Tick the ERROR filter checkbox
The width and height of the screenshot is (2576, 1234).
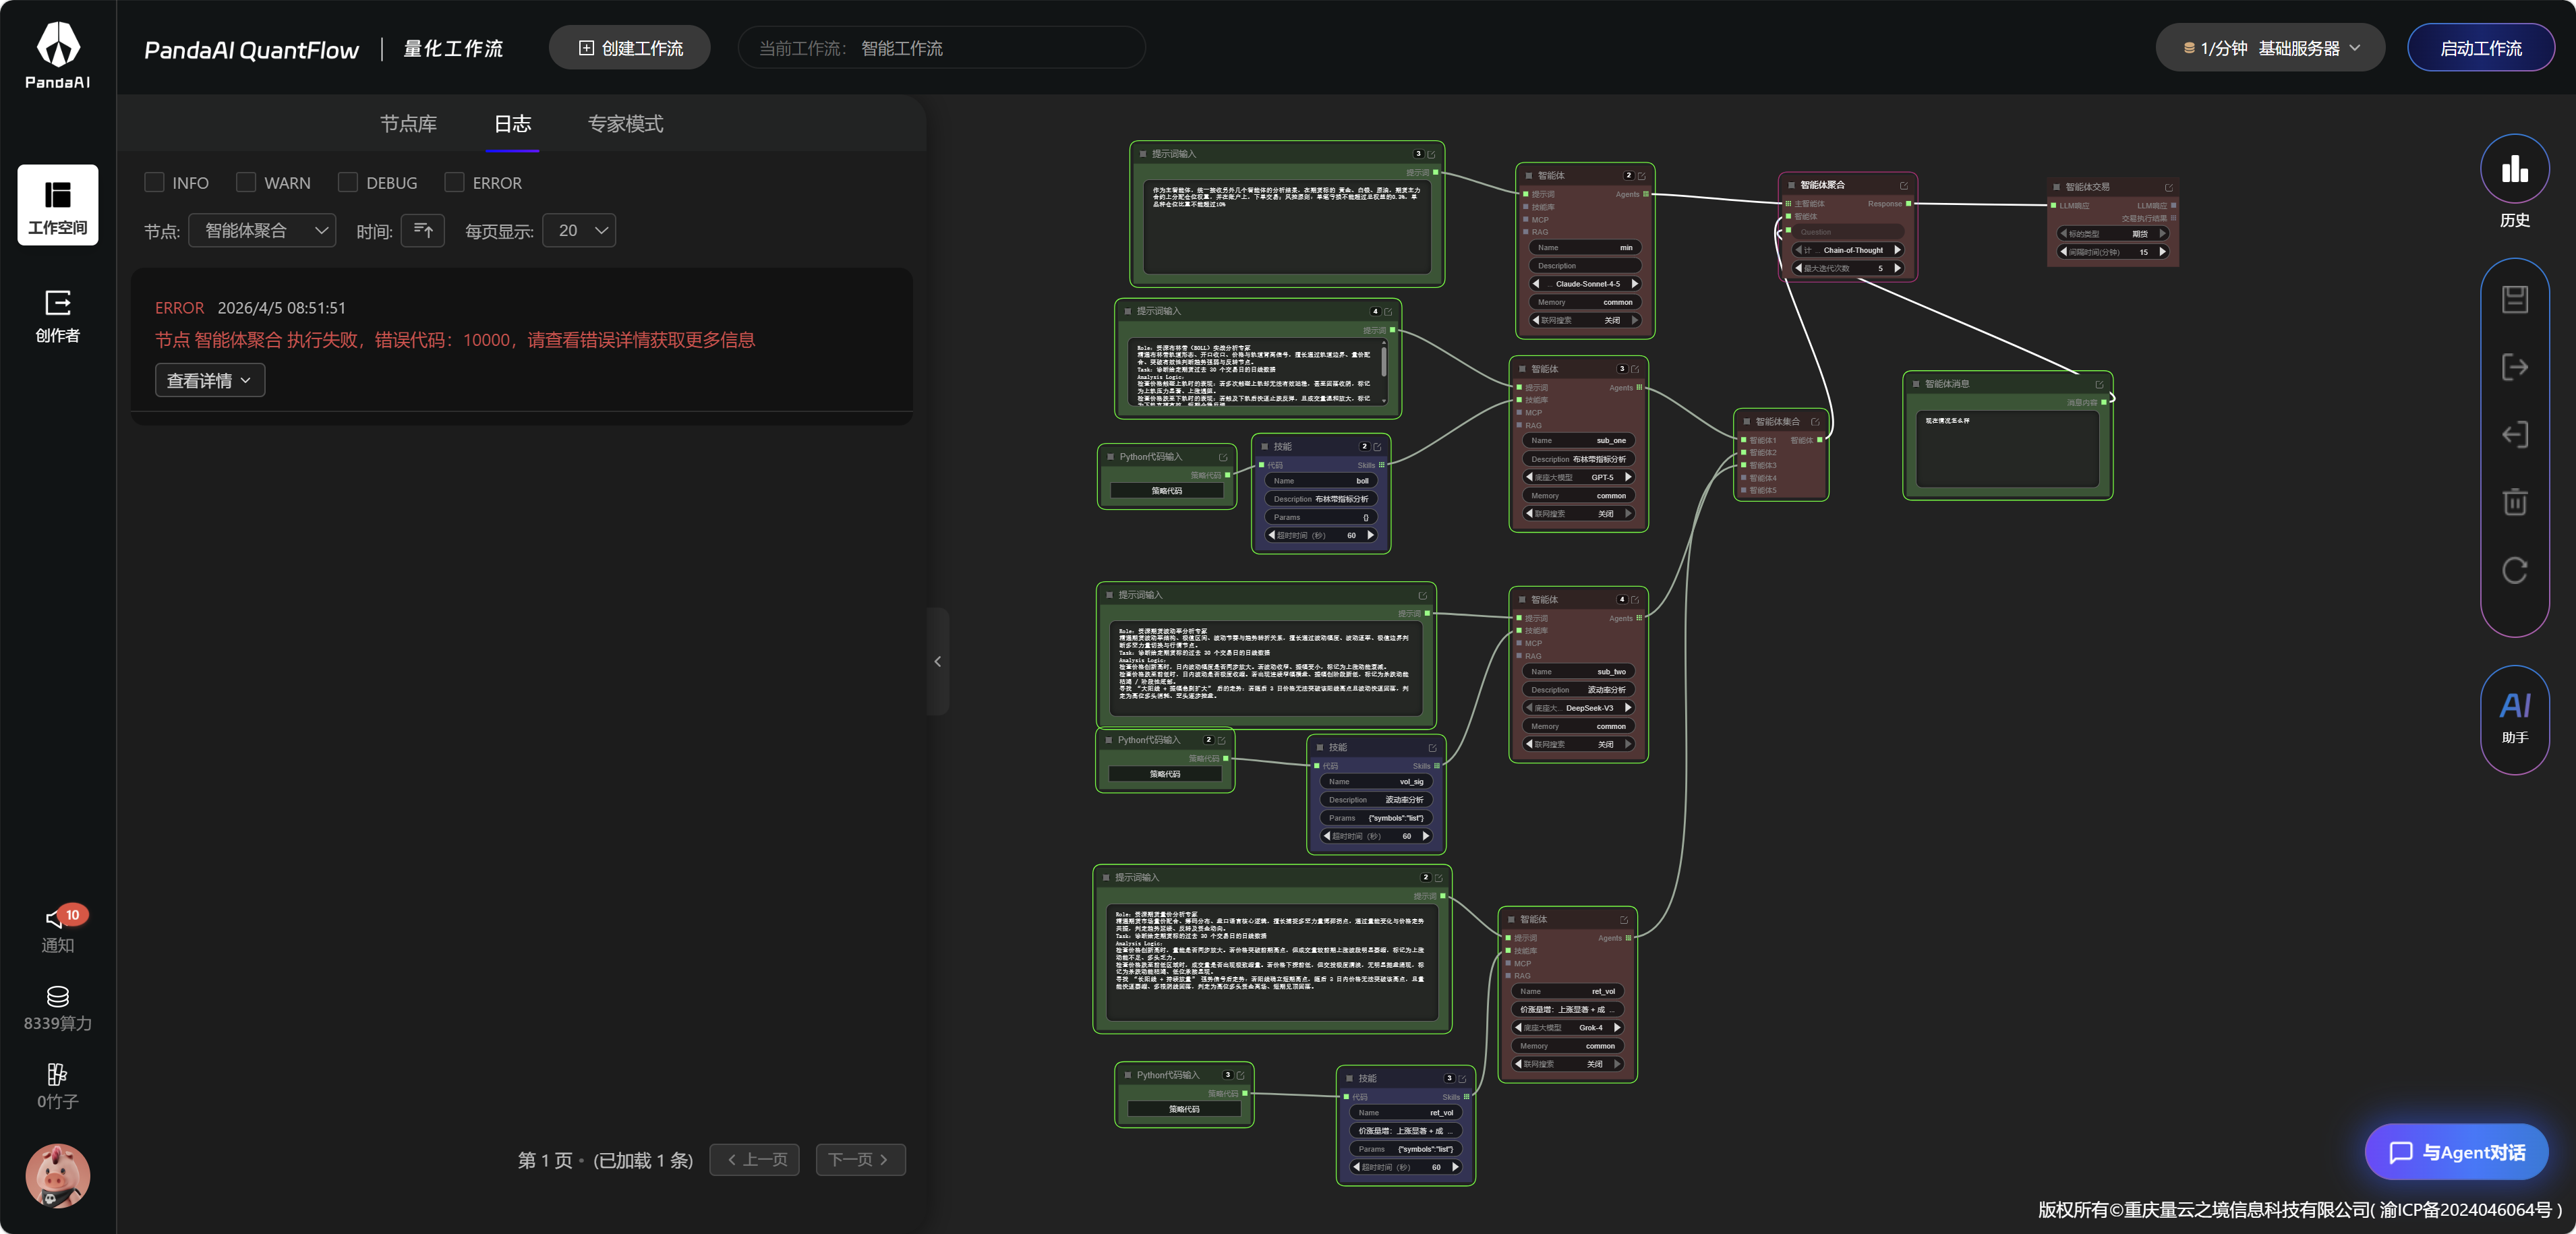click(454, 182)
